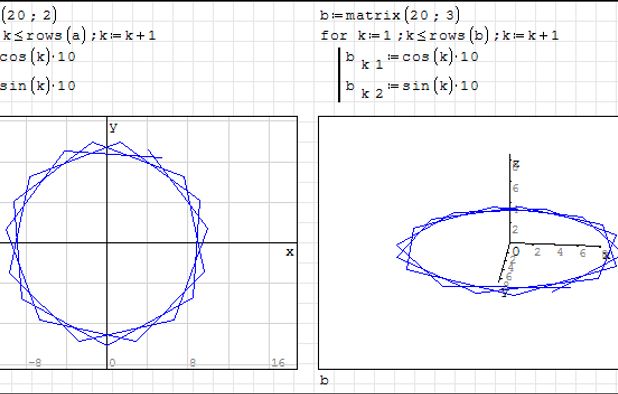This screenshot has height=394, width=618.
Task: Select the 2D plot of the blue circle
Action: (149, 243)
